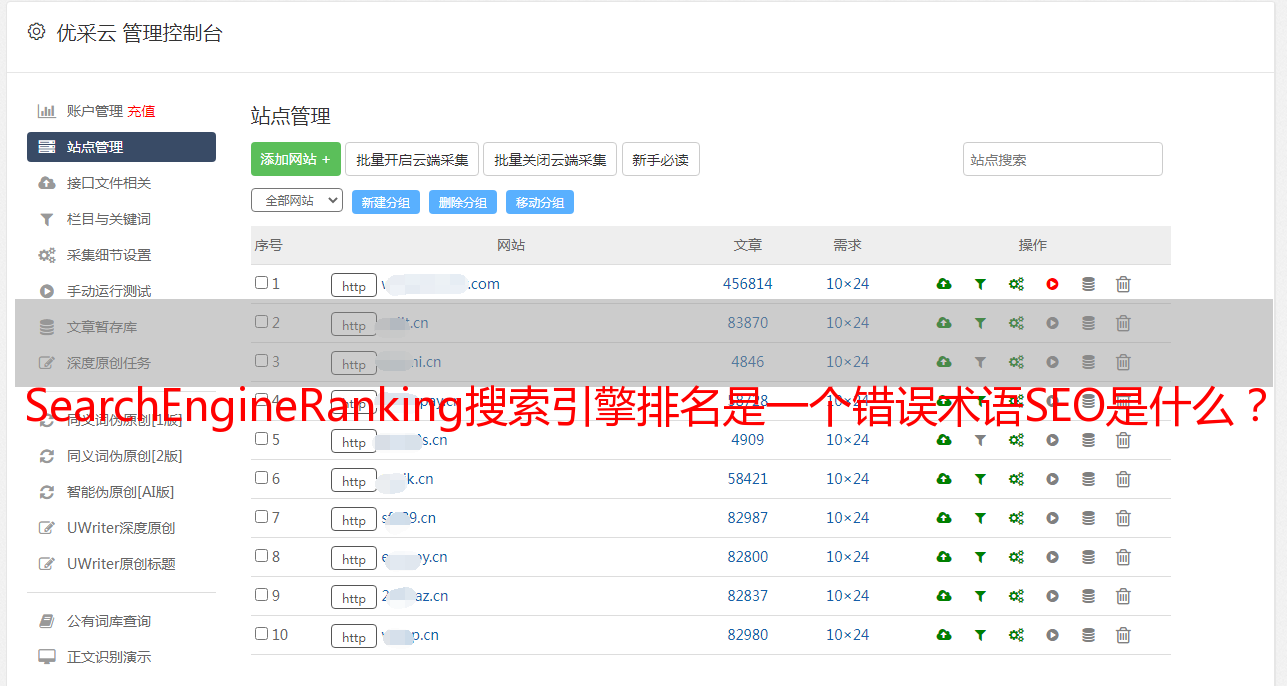1287x686 pixels.
Task: Click trash icon in row 3
Action: tap(1123, 362)
